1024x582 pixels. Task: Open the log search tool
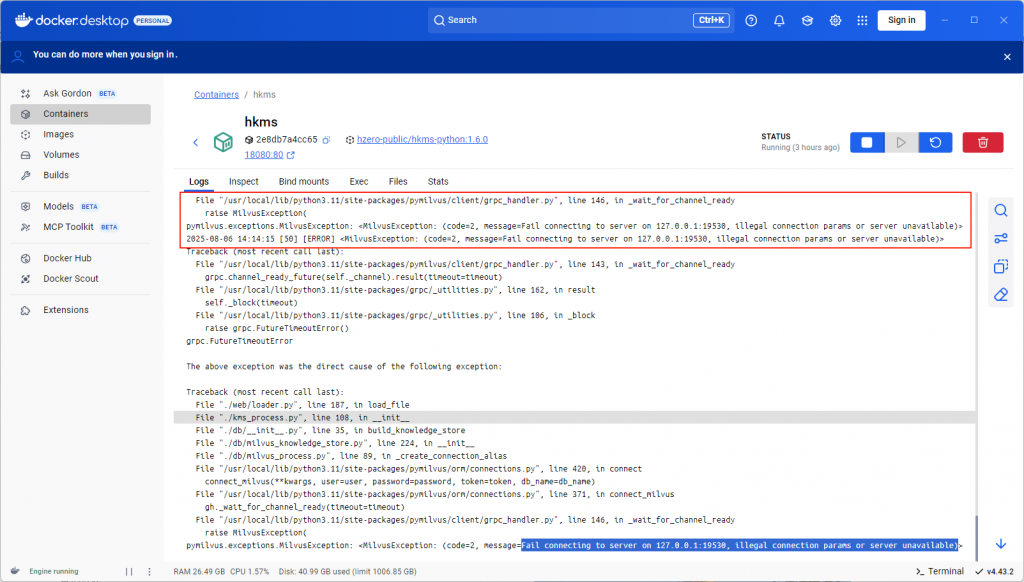(x=1000, y=210)
